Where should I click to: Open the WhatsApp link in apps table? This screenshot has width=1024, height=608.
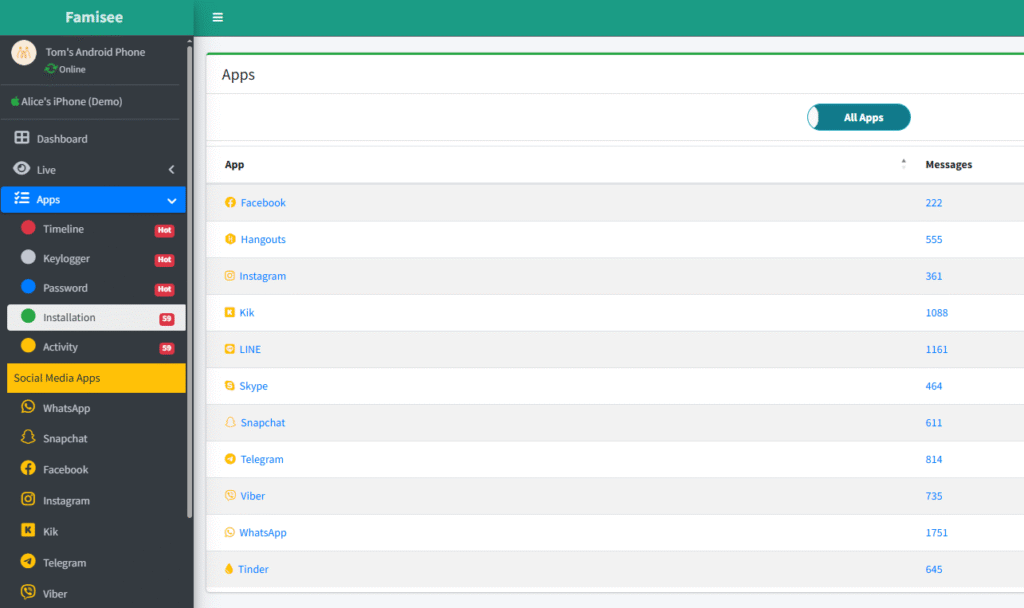(x=263, y=532)
